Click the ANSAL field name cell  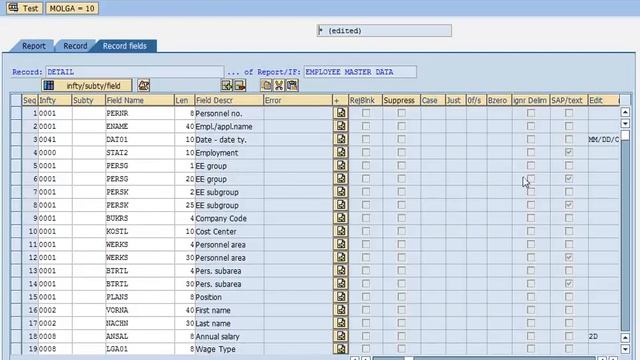coord(139,336)
